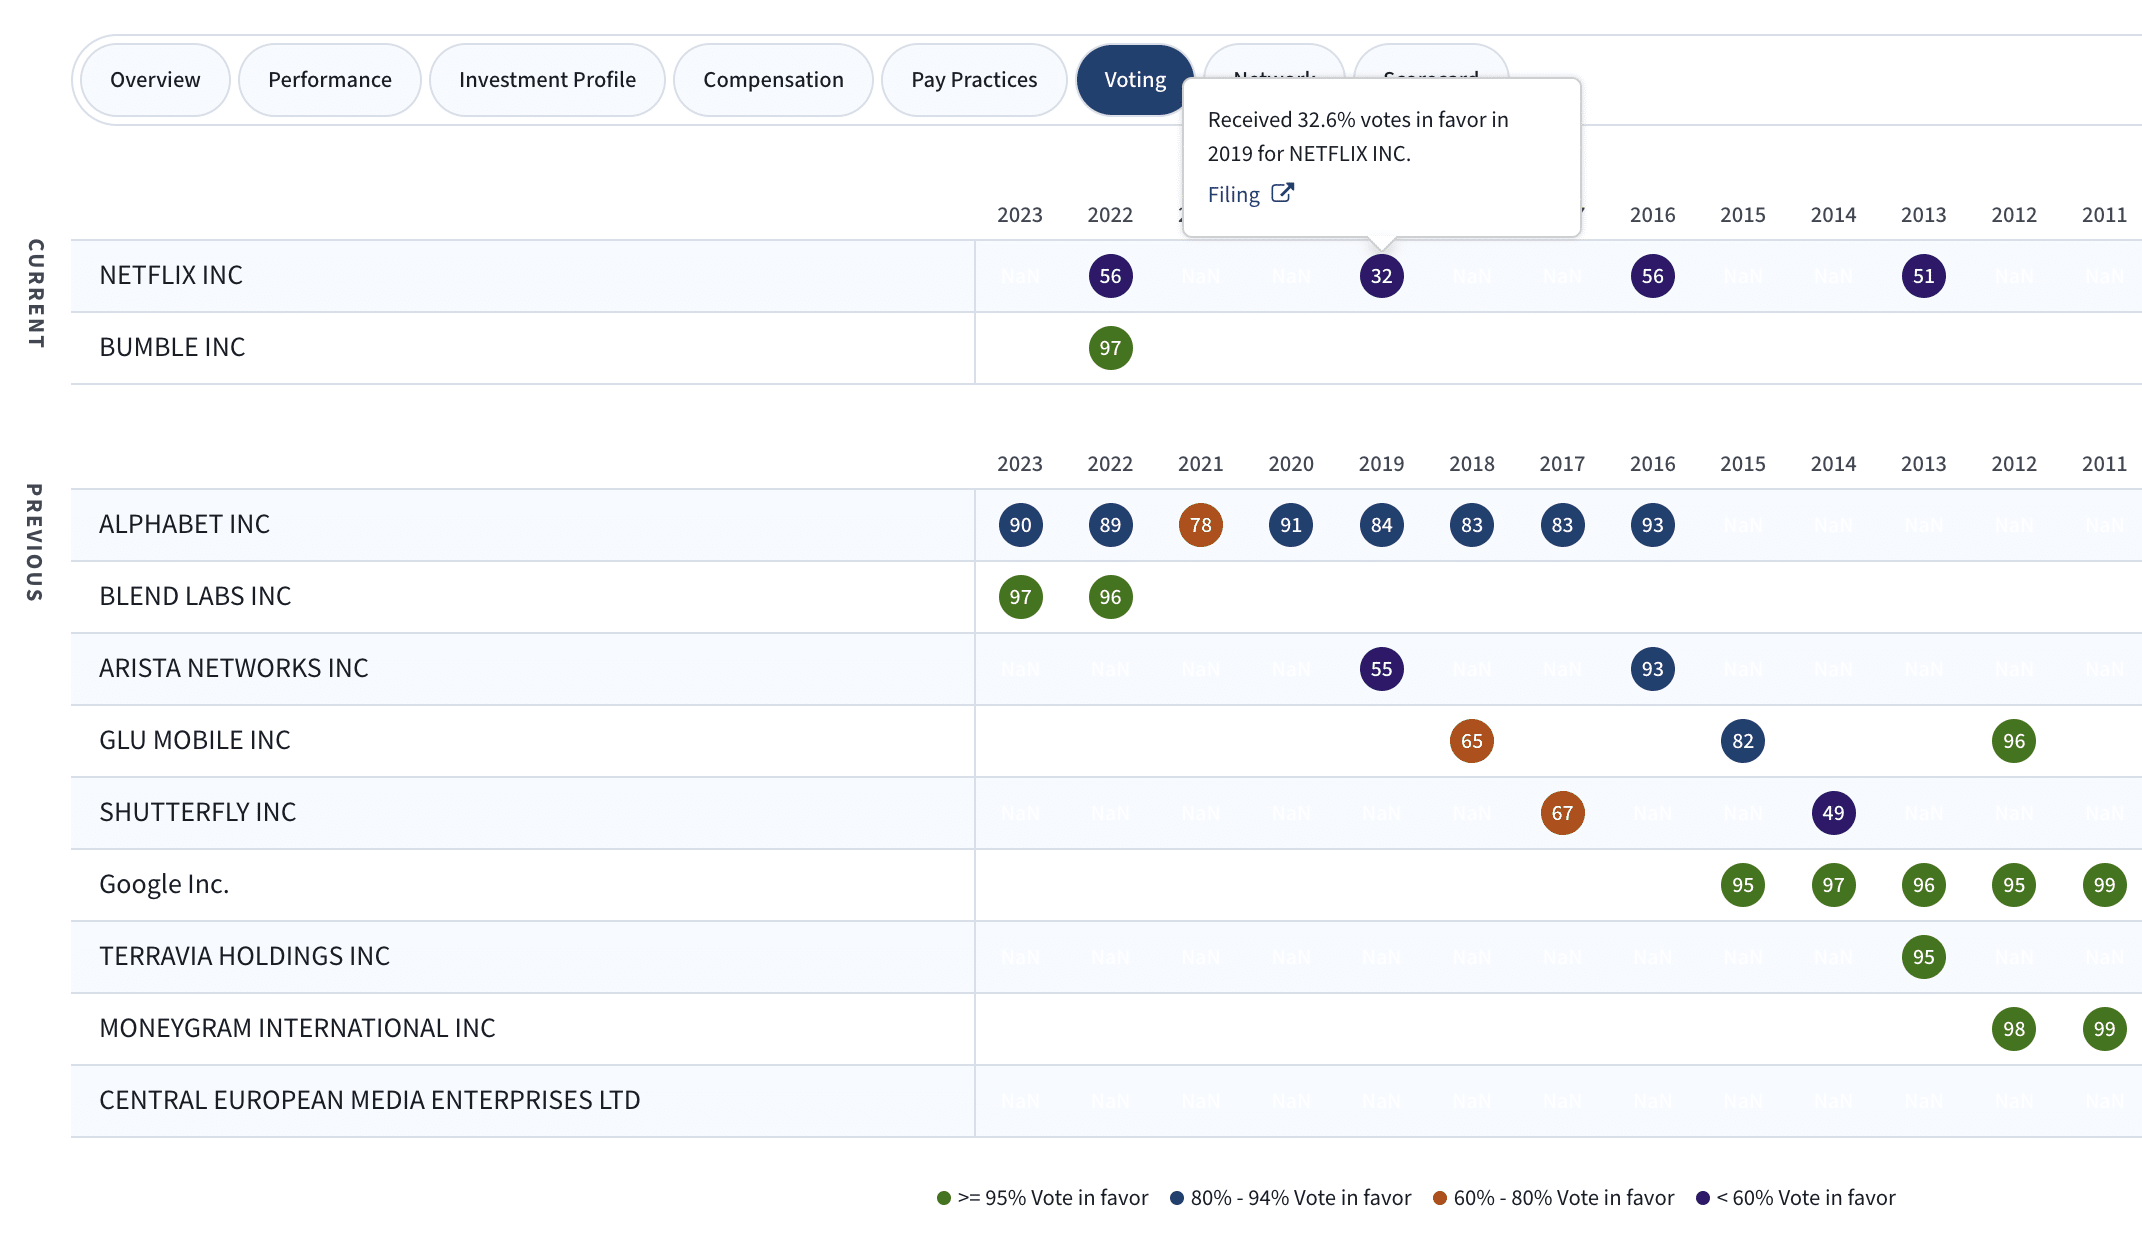Screen dimensions: 2142x1246
Task: Open the Investment Profile tab
Action: pos(547,80)
